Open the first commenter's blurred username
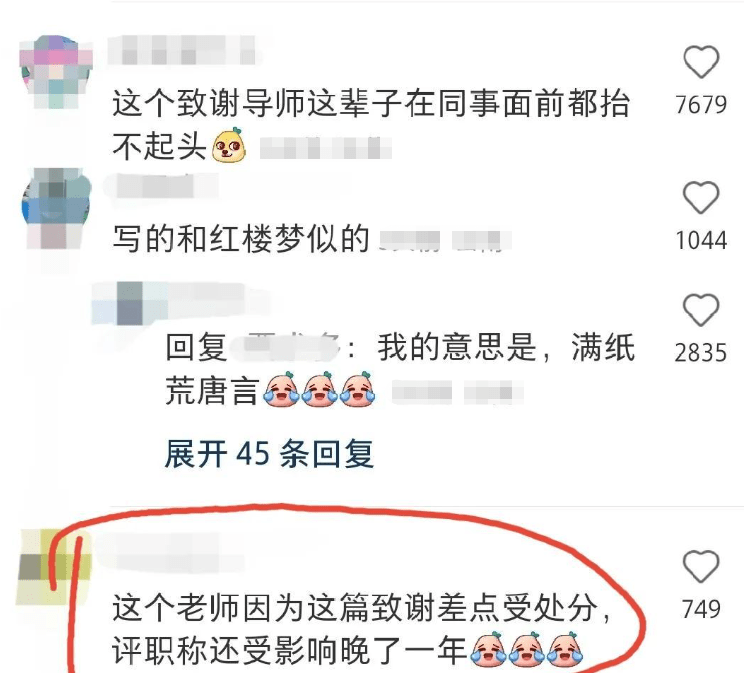The width and height of the screenshot is (744, 673). (x=182, y=51)
